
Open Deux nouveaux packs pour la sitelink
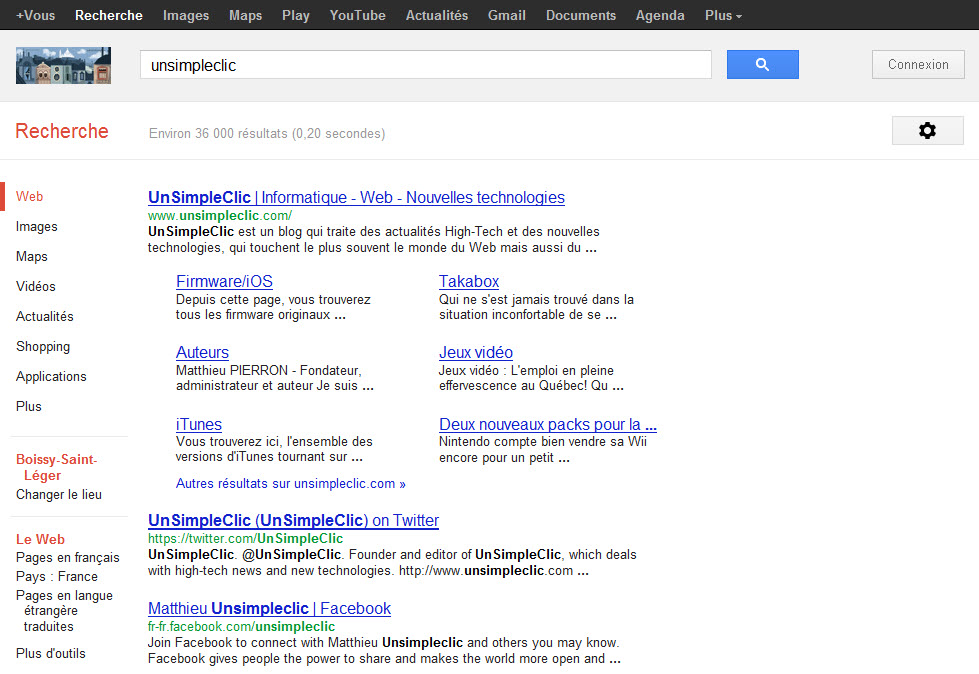point(548,424)
